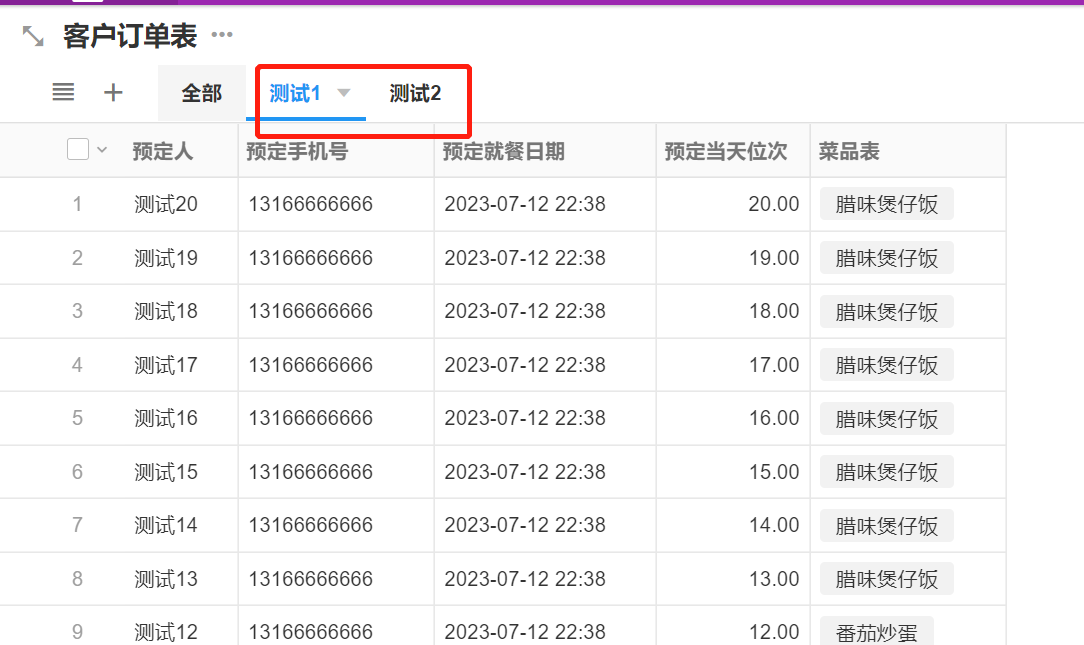This screenshot has height=645, width=1084.
Task: Expand the 测试1 tab dropdown arrow
Action: pyautogui.click(x=344, y=93)
